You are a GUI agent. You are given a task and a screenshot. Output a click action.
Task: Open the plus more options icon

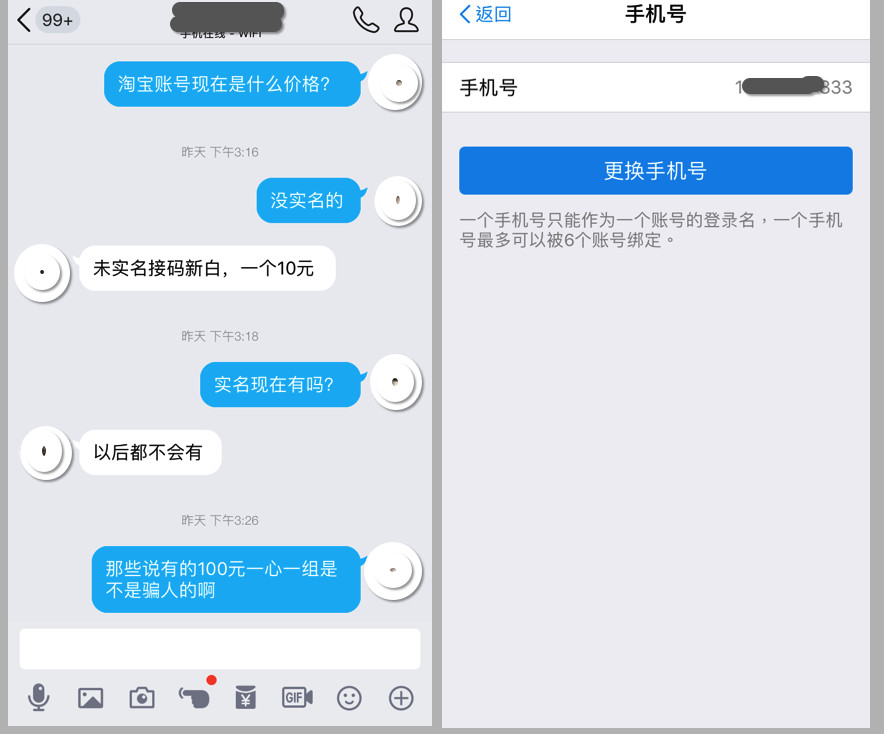pos(401,698)
